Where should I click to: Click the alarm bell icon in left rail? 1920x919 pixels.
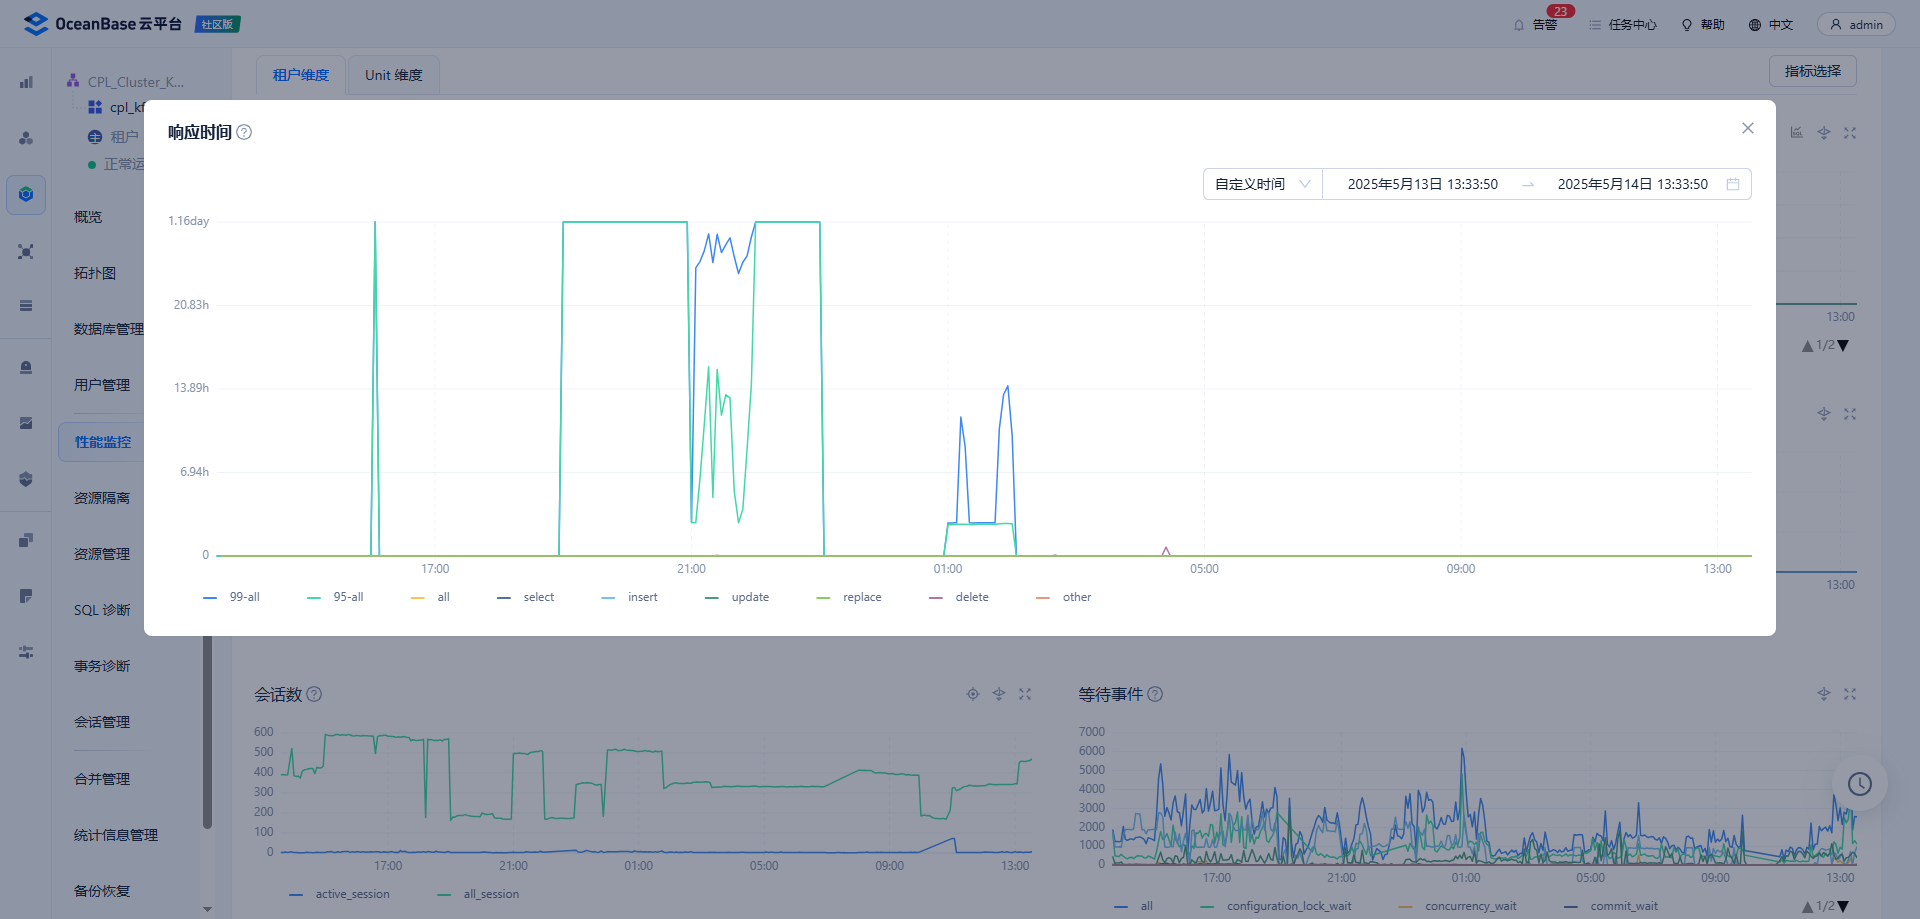point(26,368)
